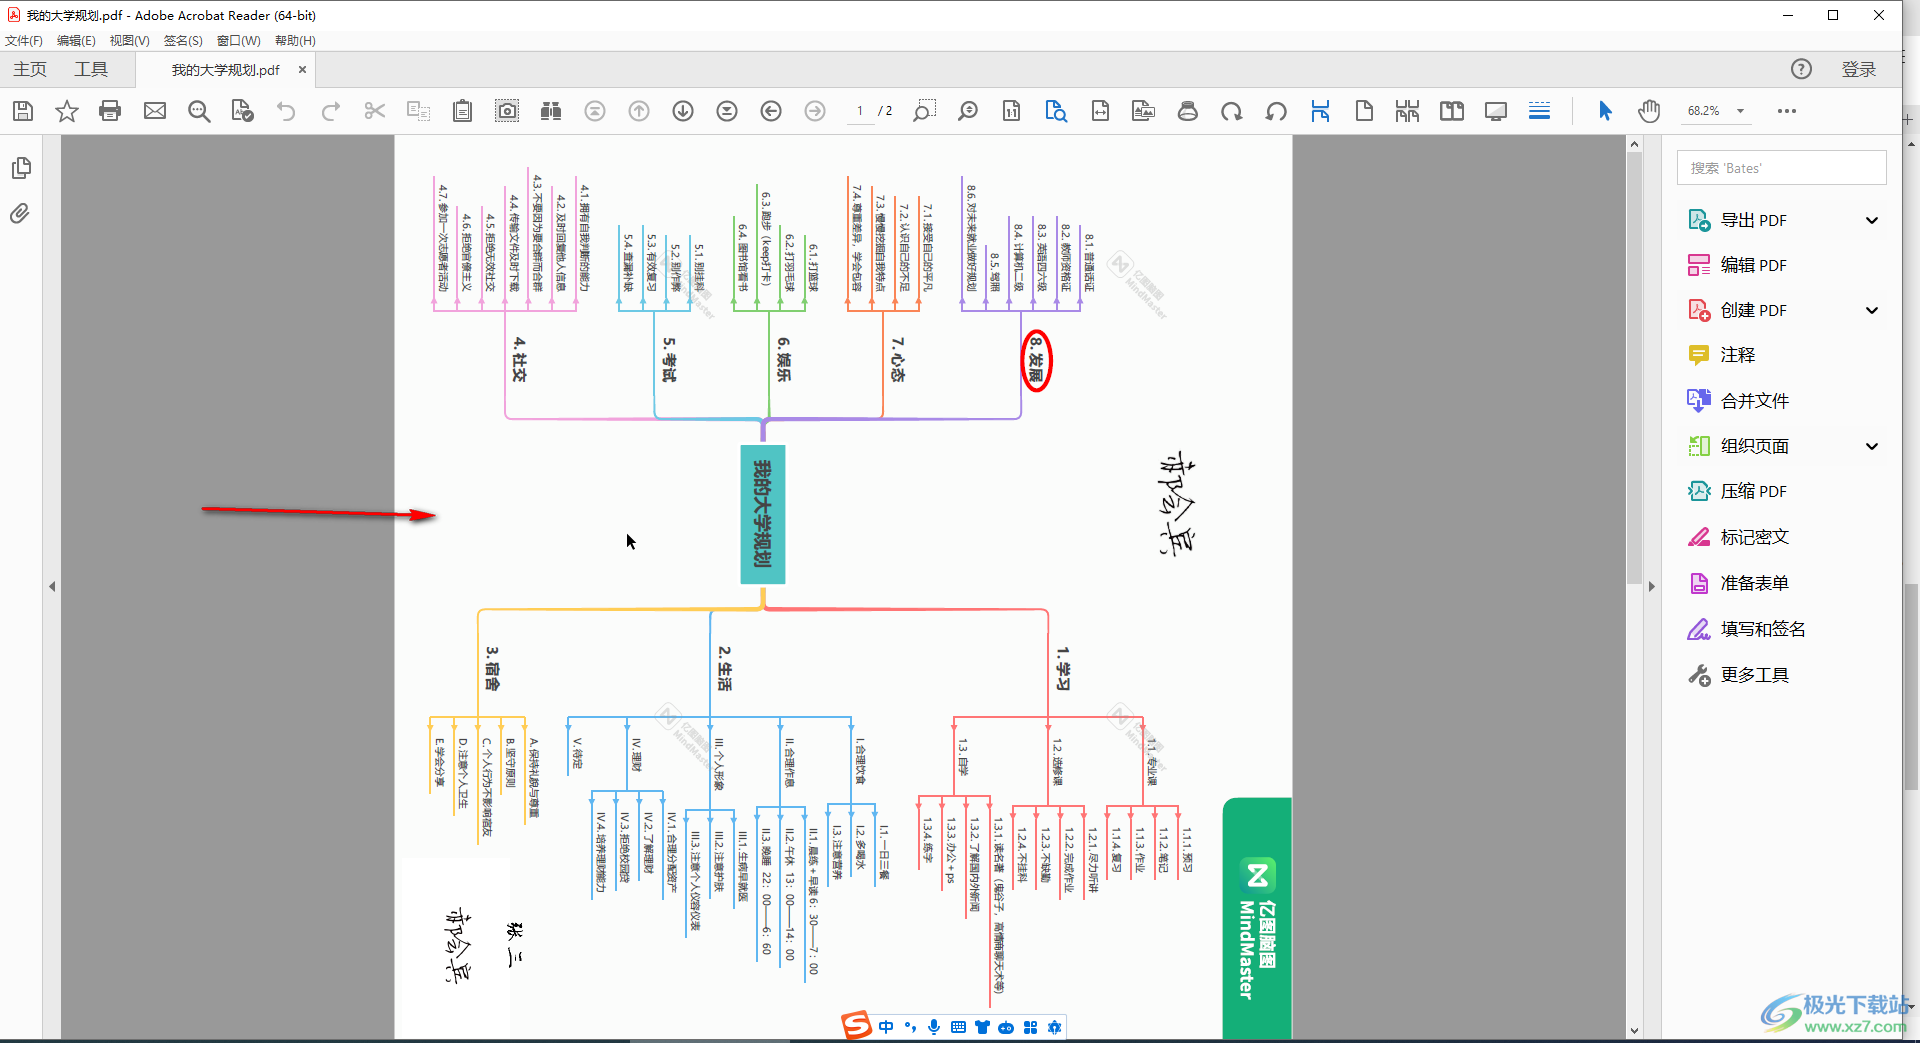Click the redo arrow icon
This screenshot has height=1043, width=1920.
tap(330, 111)
